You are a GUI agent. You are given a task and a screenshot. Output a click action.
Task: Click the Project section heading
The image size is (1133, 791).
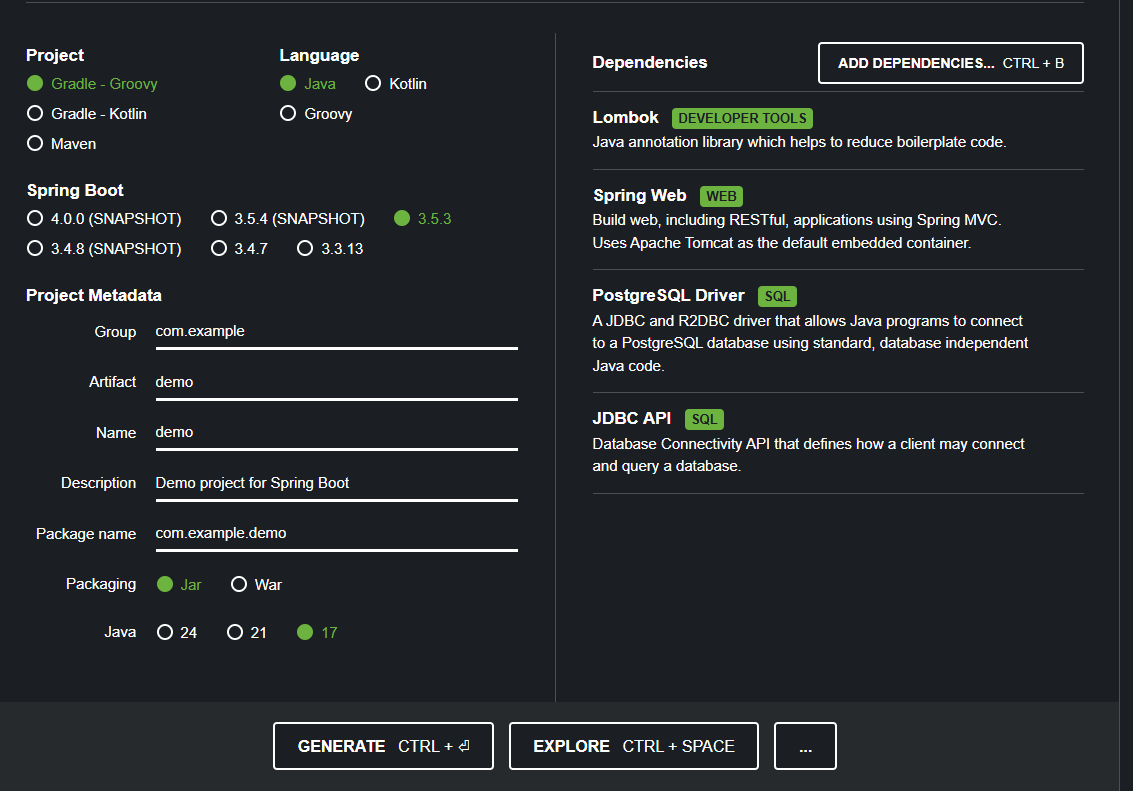[x=55, y=55]
